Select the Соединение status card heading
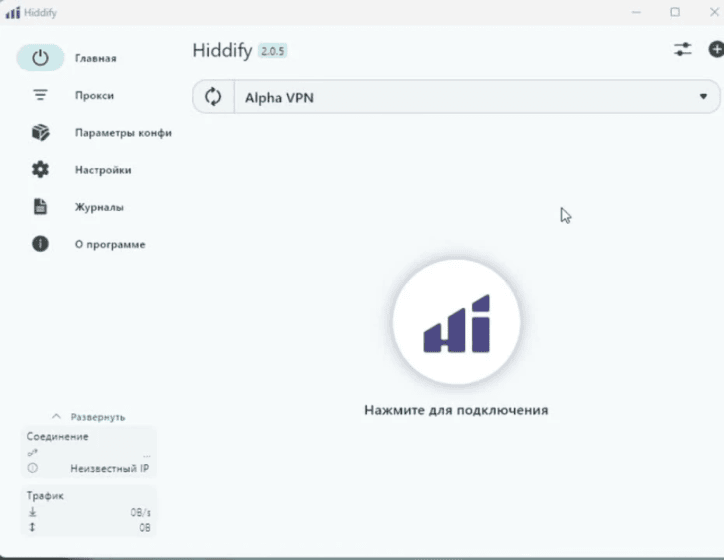 [x=58, y=437]
